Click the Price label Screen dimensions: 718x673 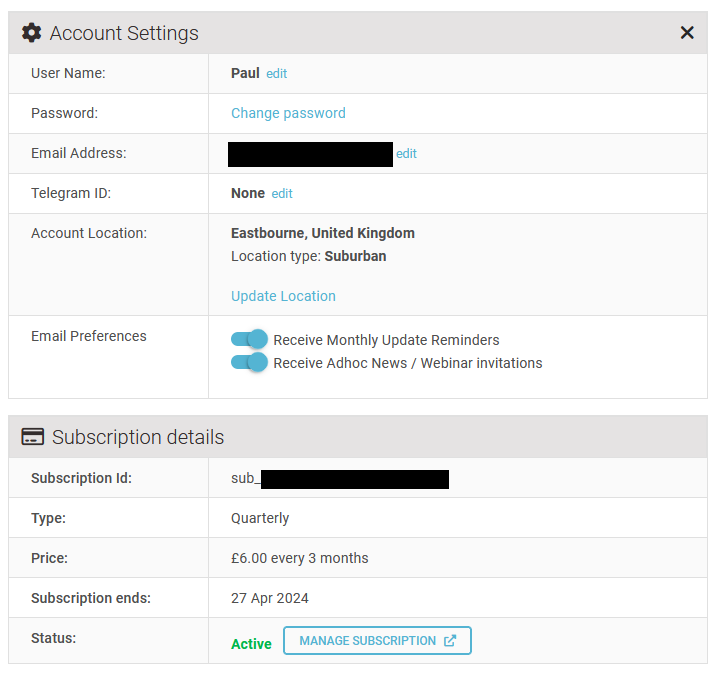click(x=49, y=558)
